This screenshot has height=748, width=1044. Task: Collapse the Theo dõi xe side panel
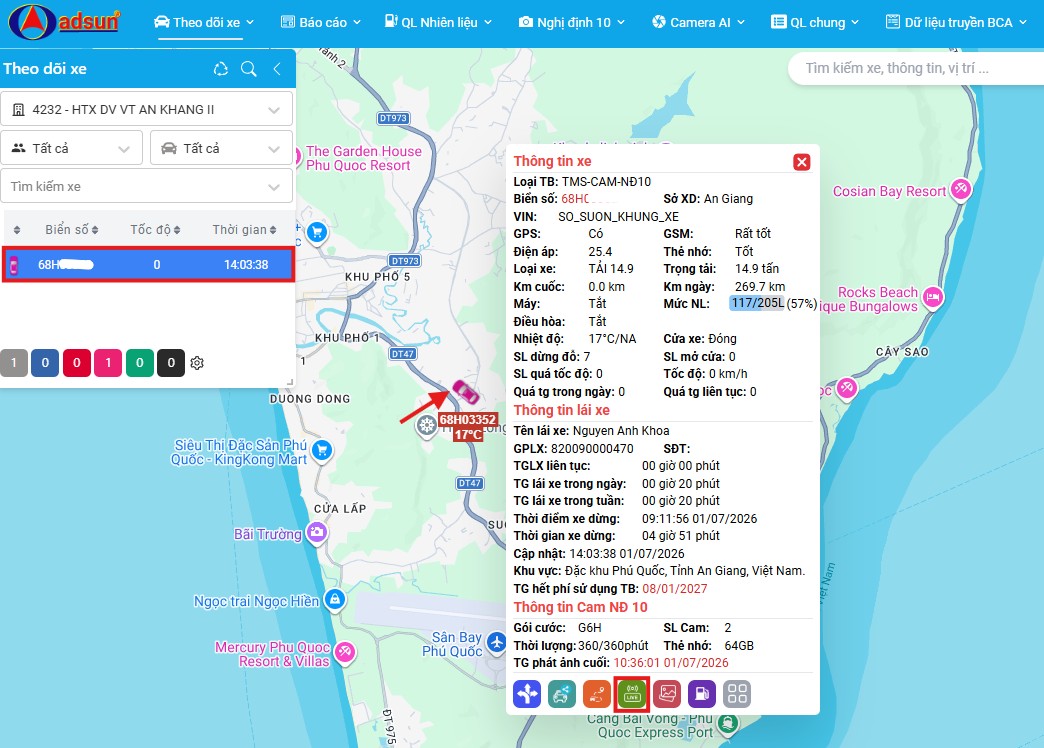pyautogui.click(x=278, y=69)
